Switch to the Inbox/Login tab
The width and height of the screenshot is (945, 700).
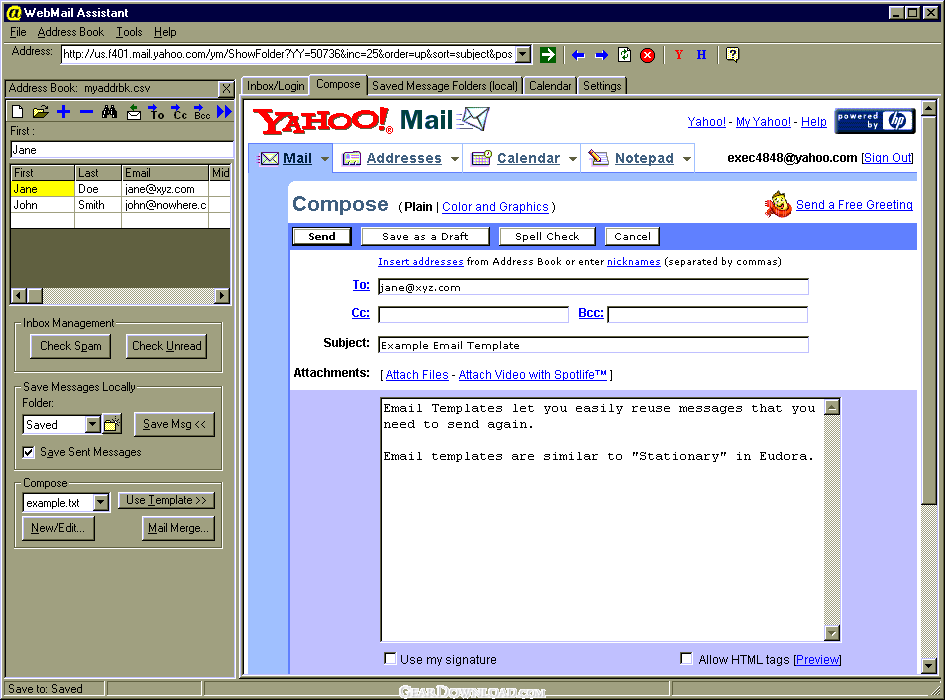point(275,86)
